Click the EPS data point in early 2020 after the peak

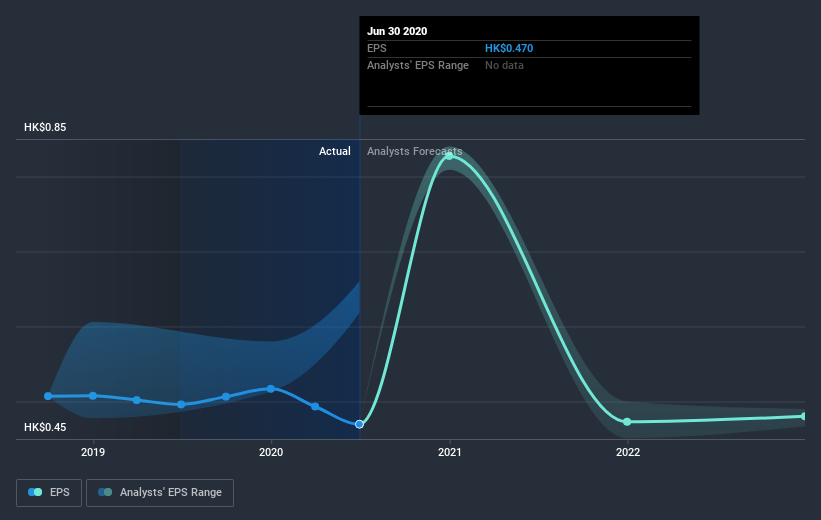pyautogui.click(x=315, y=406)
